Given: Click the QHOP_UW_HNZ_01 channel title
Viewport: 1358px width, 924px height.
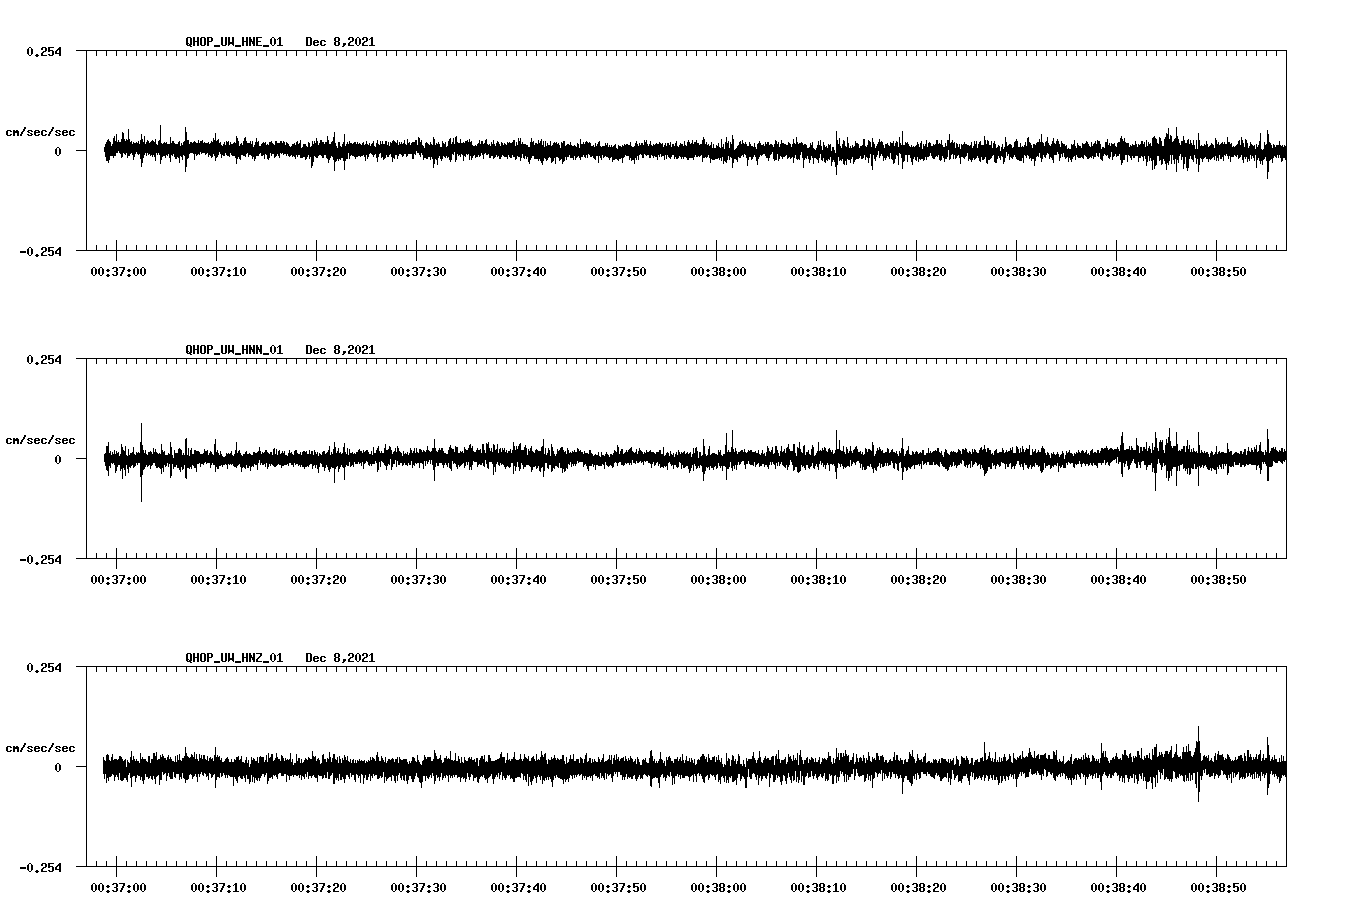Looking at the screenshot, I should [234, 658].
